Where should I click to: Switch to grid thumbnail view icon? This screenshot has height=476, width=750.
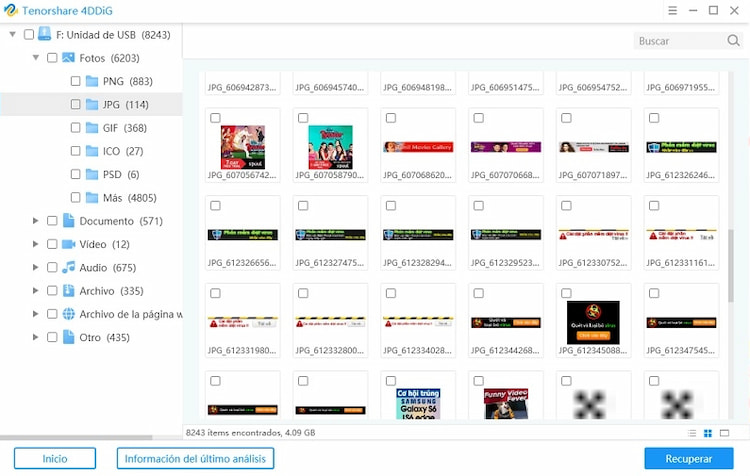(x=708, y=433)
